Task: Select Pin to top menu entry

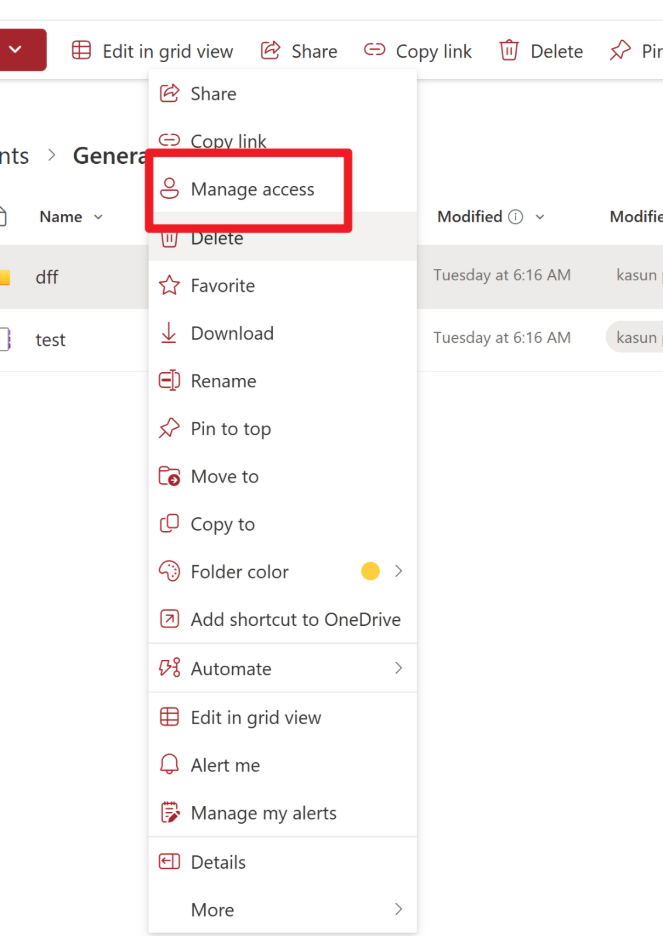Action: pyautogui.click(x=282, y=428)
